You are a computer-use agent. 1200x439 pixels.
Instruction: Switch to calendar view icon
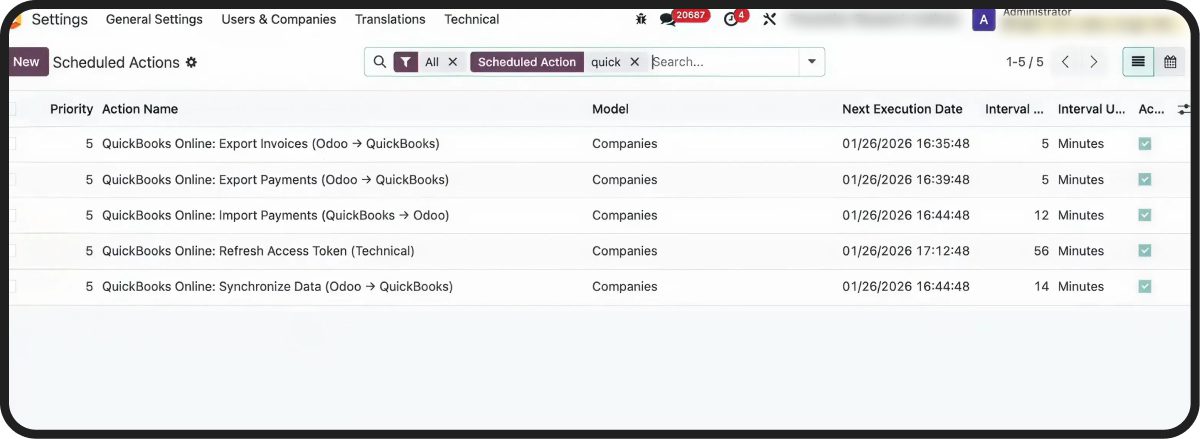coord(1170,62)
